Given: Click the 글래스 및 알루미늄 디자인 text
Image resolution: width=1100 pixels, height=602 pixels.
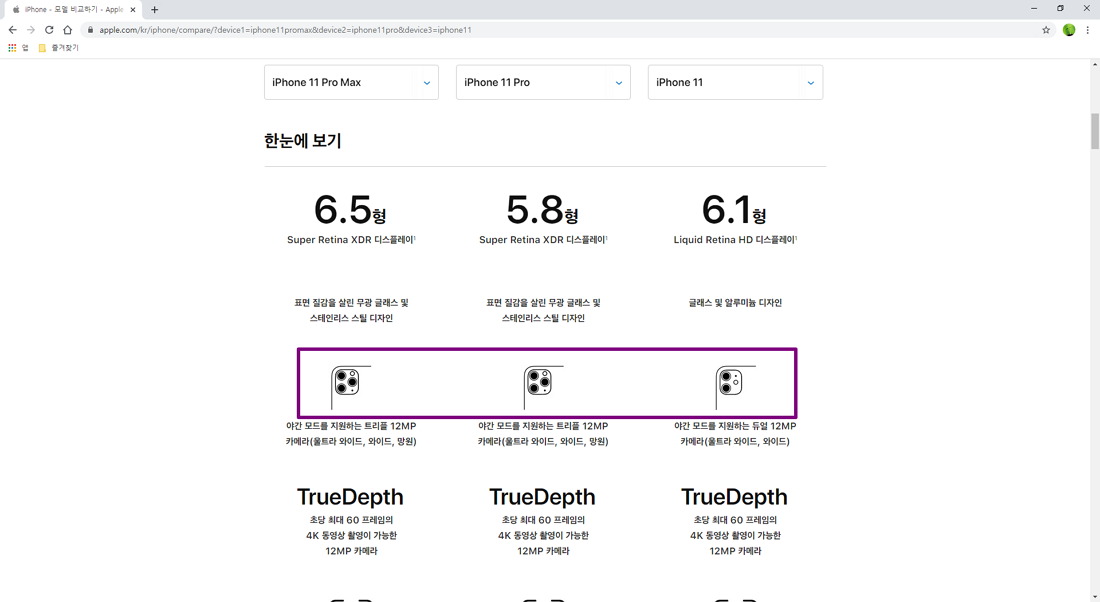Looking at the screenshot, I should pyautogui.click(x=735, y=302).
